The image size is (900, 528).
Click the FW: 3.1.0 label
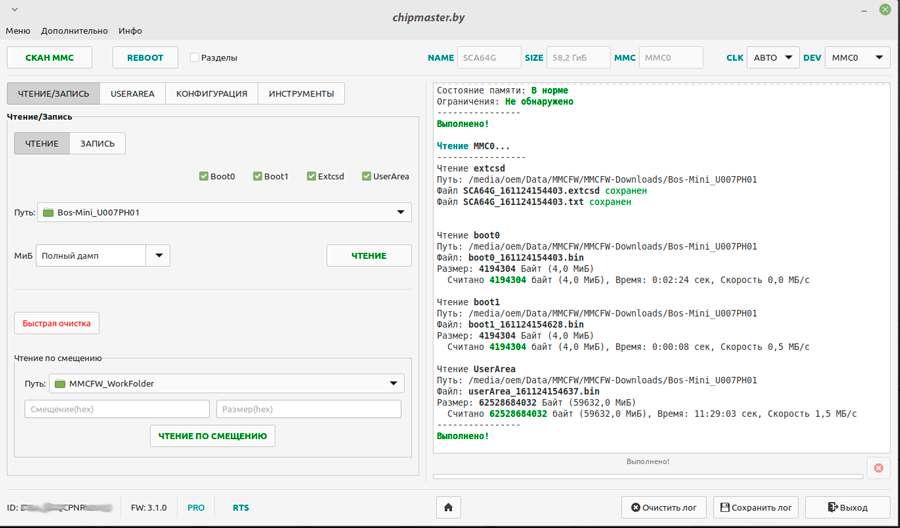[149, 507]
